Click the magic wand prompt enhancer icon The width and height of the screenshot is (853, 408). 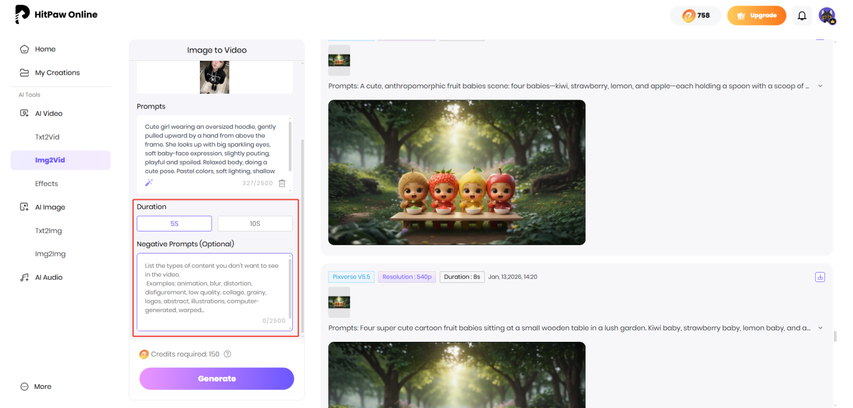pos(149,183)
